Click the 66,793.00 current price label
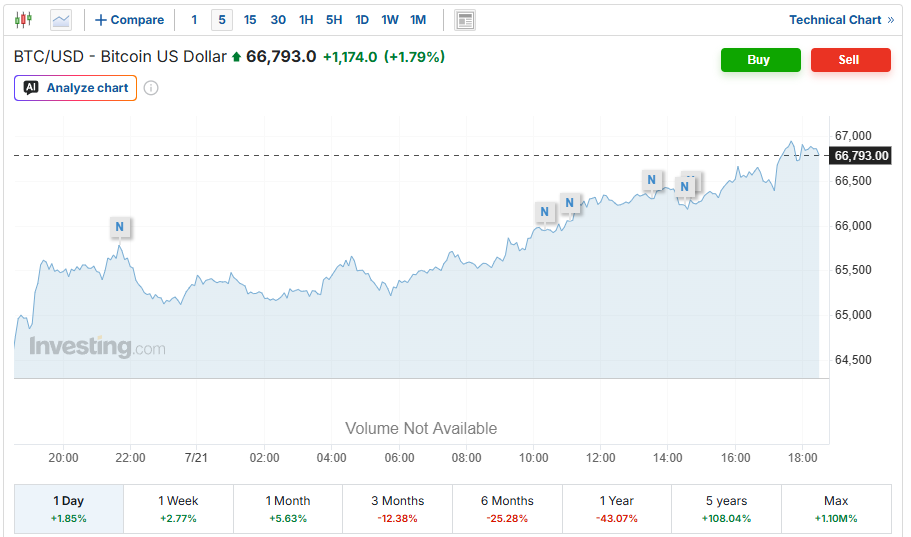This screenshot has height=537, width=911. (x=861, y=156)
